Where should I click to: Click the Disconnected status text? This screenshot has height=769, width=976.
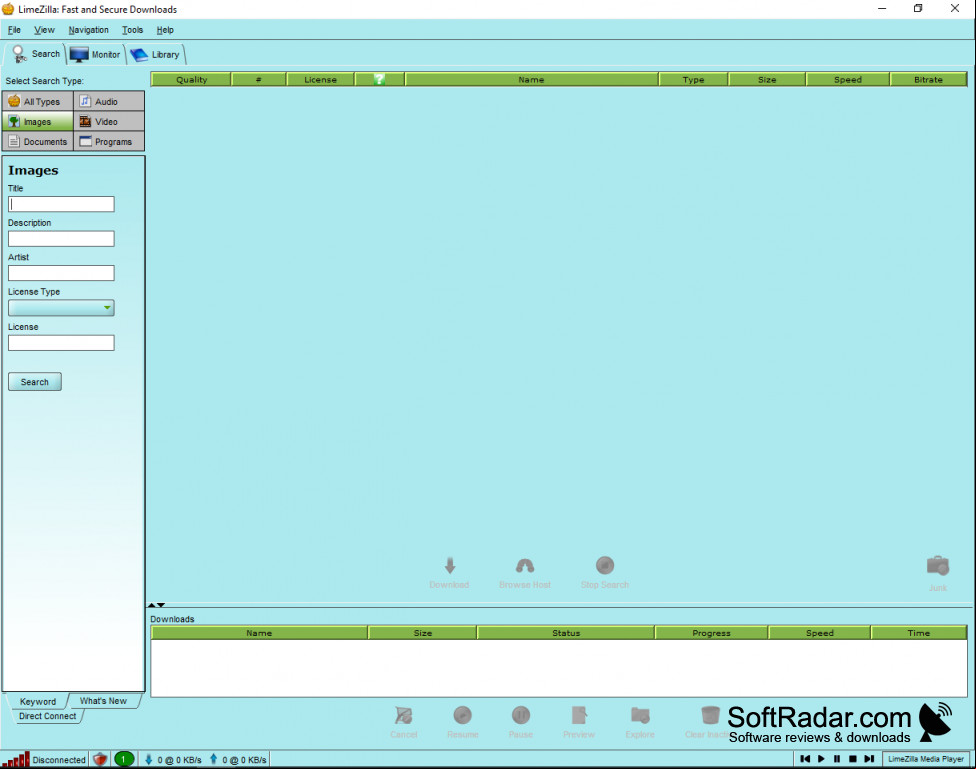[x=59, y=760]
